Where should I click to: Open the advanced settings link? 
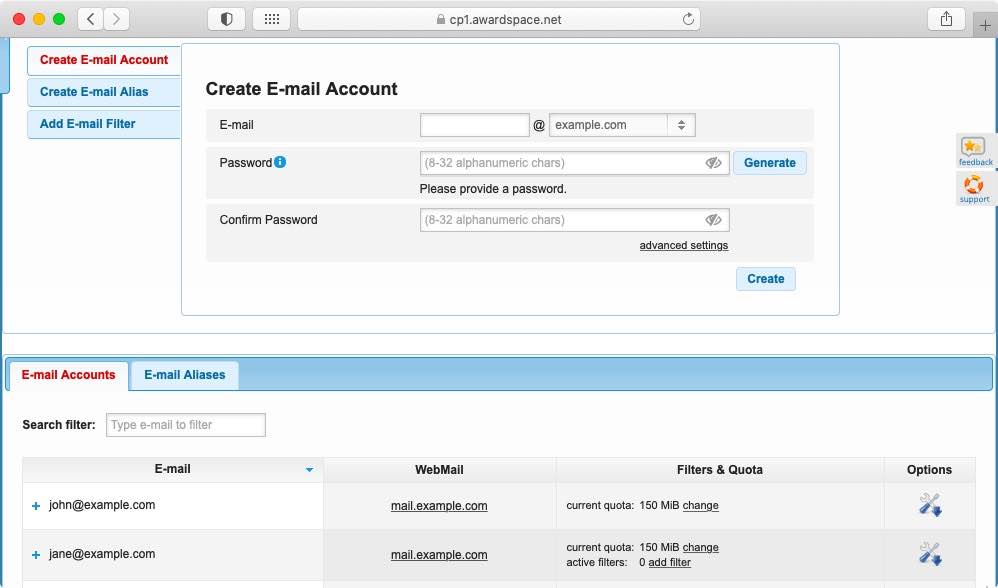click(x=683, y=245)
